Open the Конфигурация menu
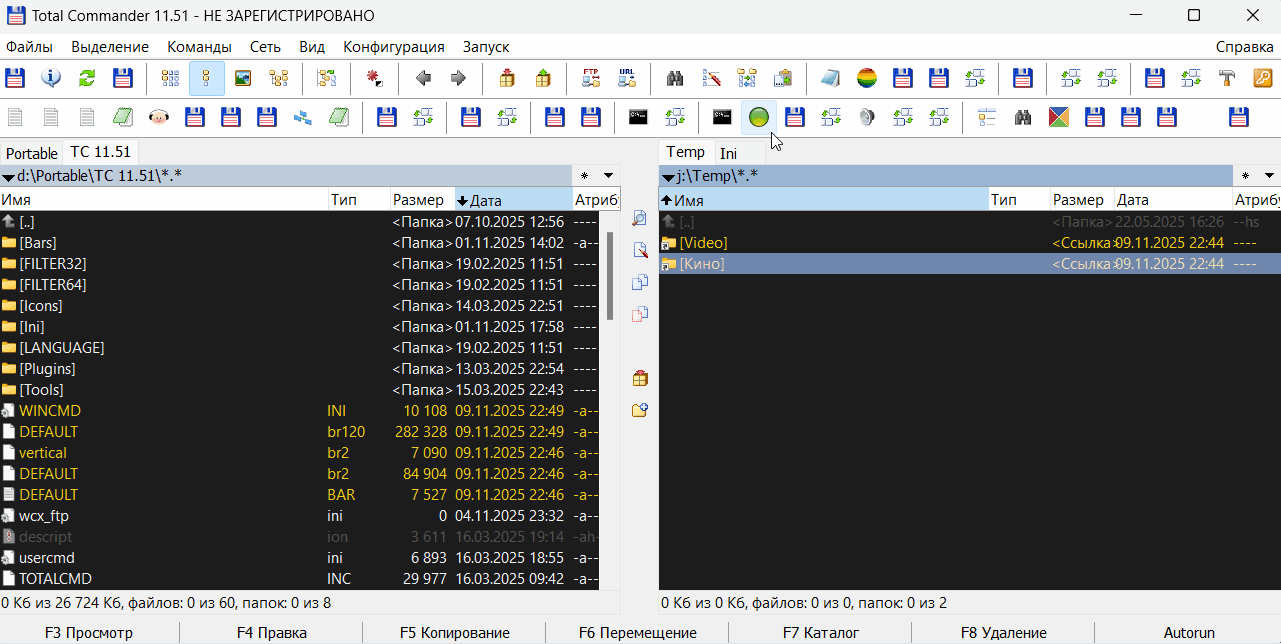 [x=393, y=47]
